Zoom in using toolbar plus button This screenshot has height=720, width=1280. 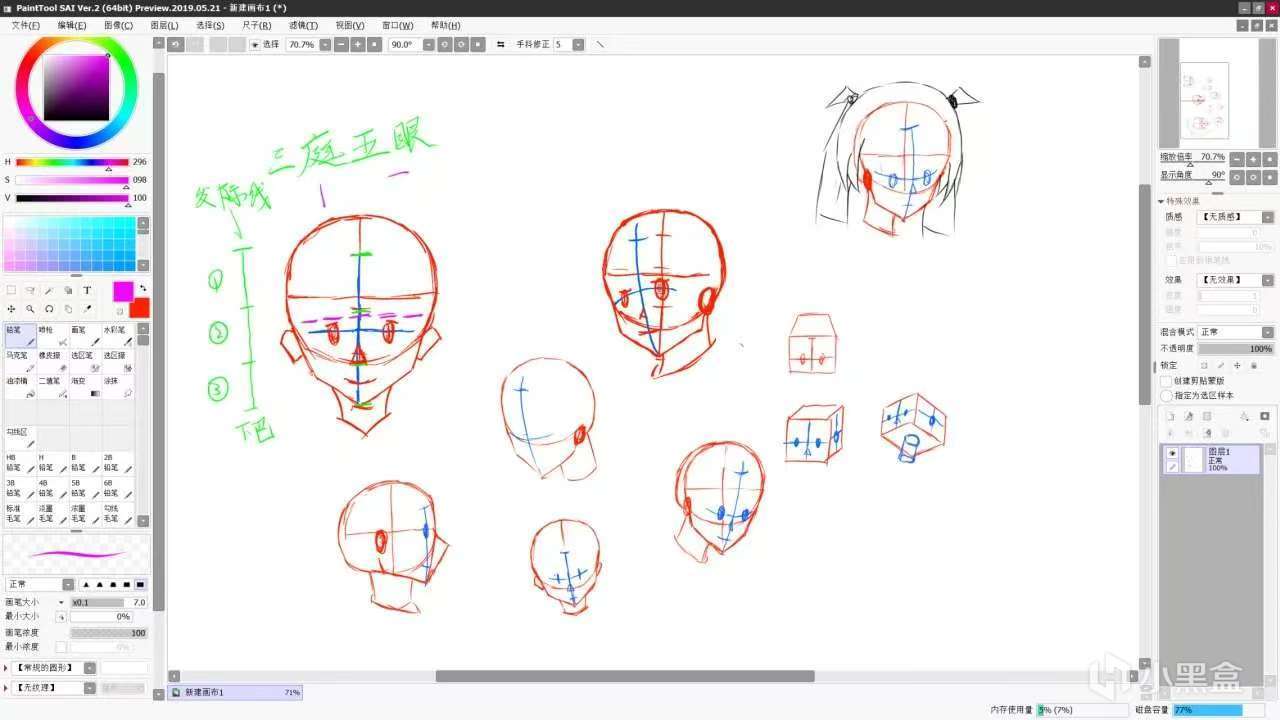tap(357, 45)
